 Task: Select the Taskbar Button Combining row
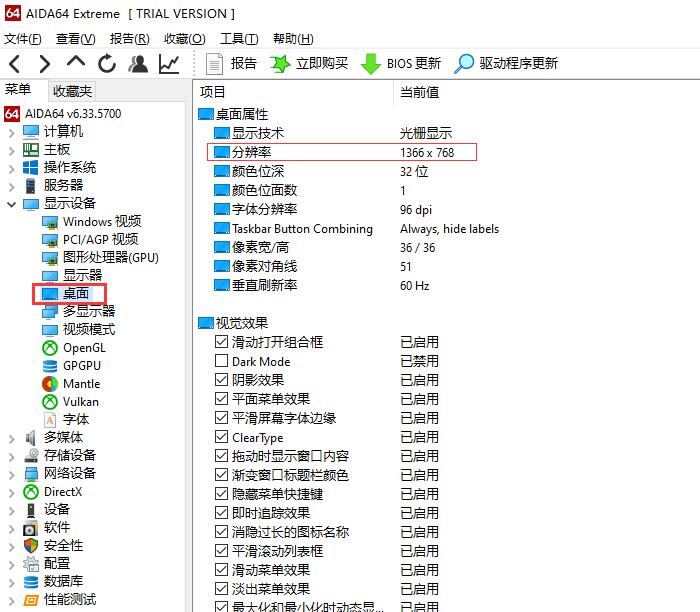[356, 229]
